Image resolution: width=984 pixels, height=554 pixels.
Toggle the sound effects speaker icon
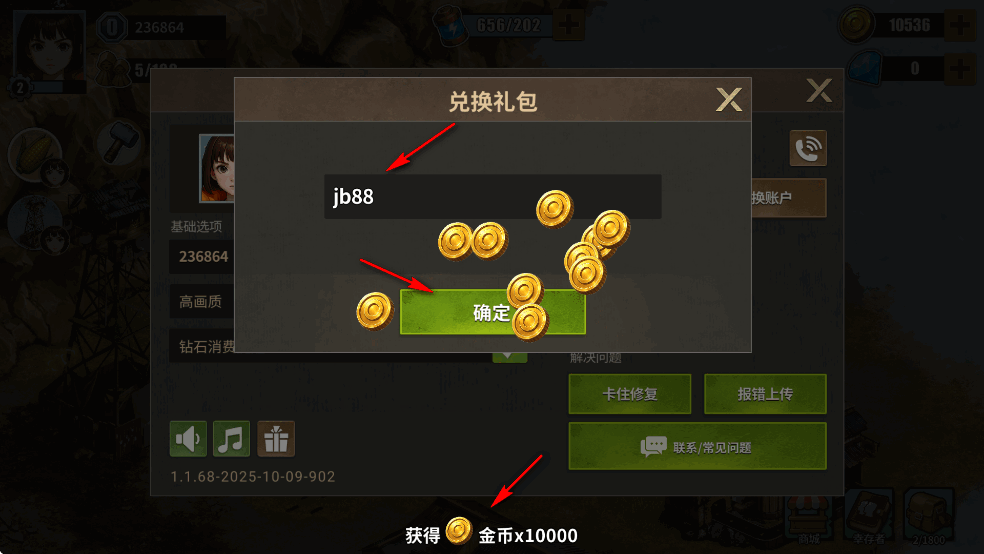click(188, 439)
